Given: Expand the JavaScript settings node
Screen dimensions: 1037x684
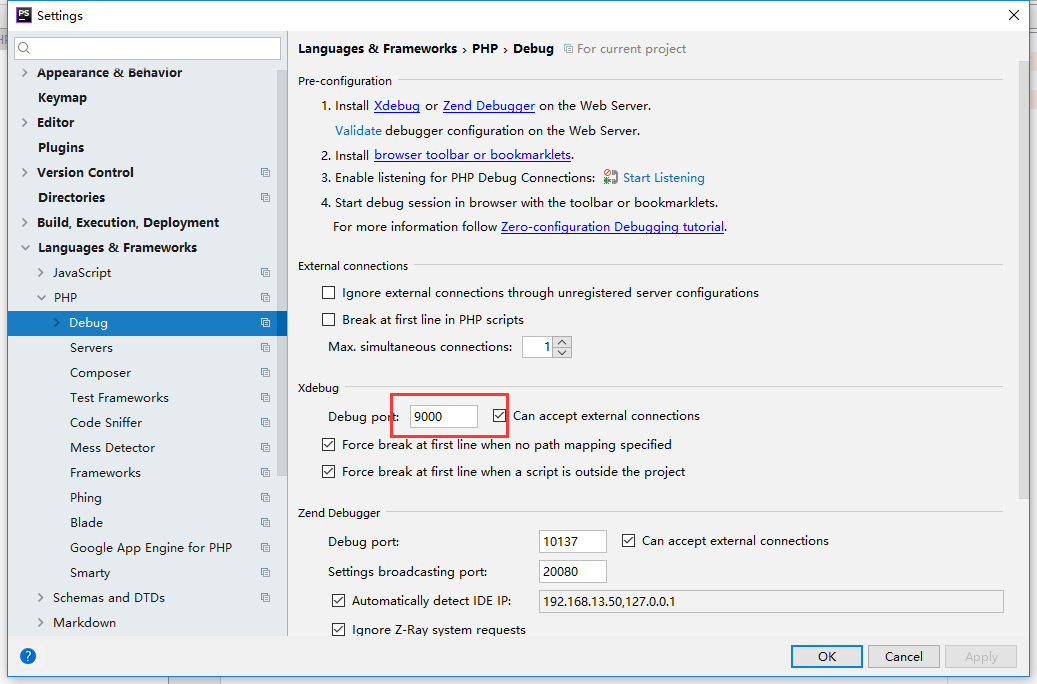Looking at the screenshot, I should (41, 273).
